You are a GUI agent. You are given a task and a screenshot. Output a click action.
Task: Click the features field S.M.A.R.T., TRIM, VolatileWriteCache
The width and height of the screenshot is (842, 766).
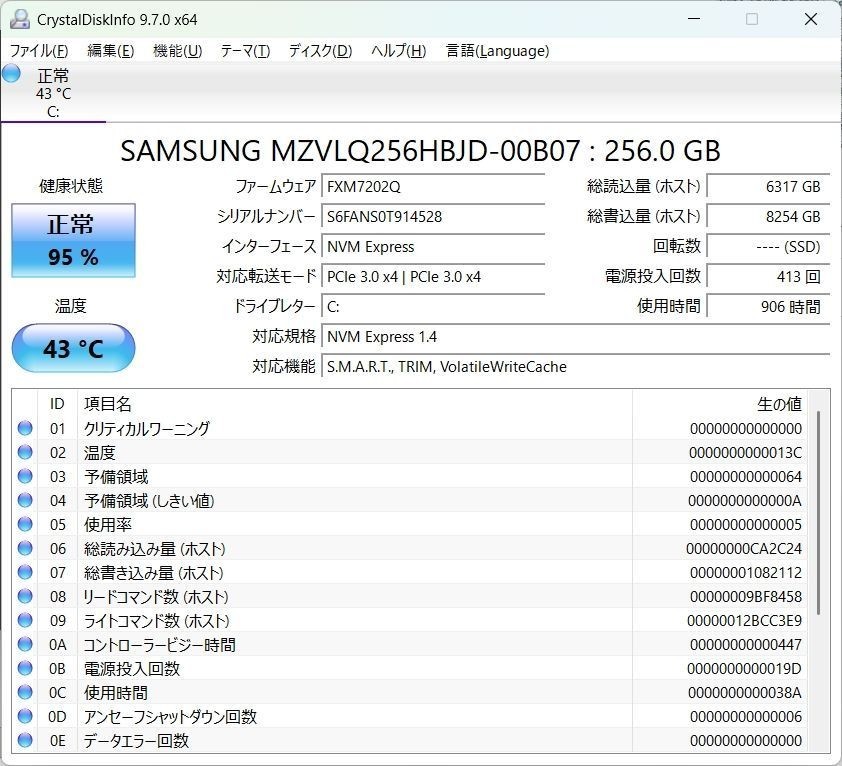(x=576, y=367)
